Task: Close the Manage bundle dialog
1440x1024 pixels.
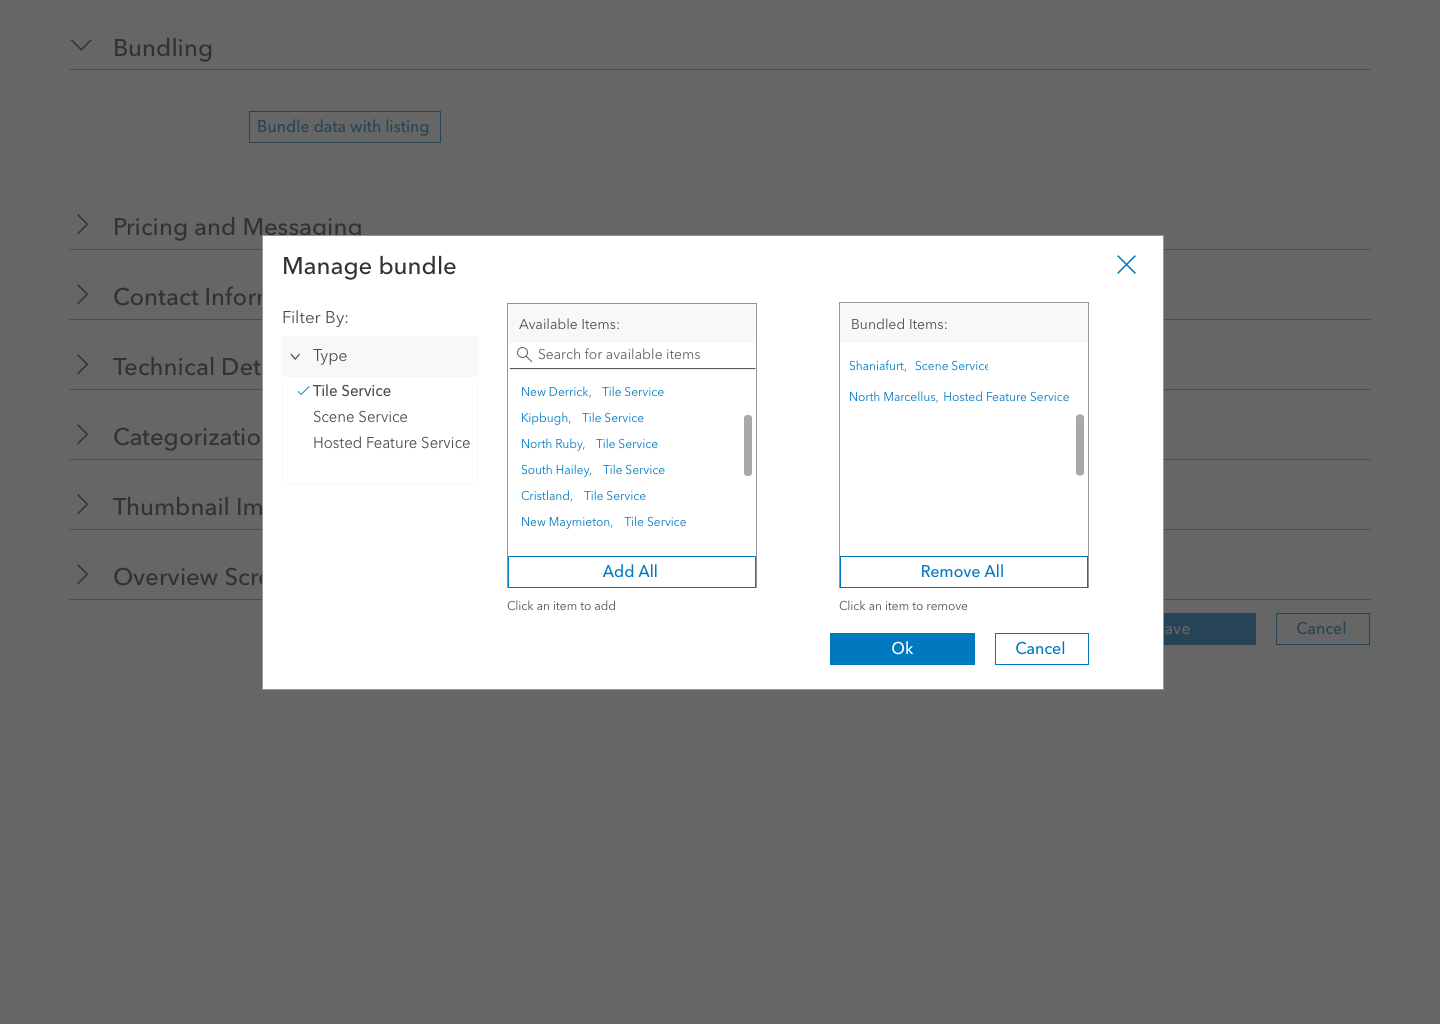Action: pos(1126,265)
